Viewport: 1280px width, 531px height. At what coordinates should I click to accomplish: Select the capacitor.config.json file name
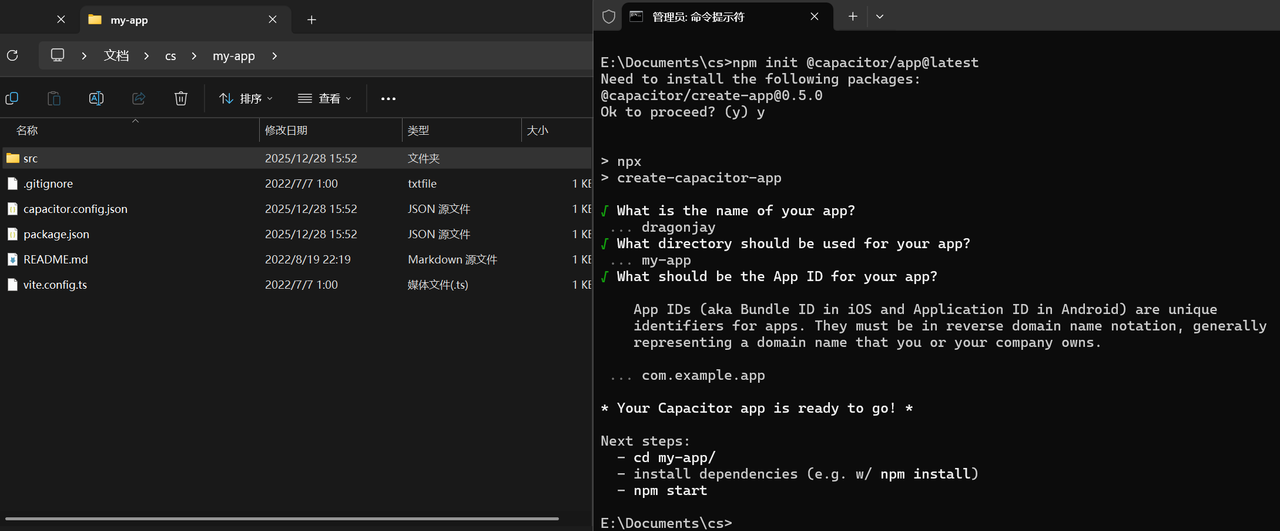[75, 209]
